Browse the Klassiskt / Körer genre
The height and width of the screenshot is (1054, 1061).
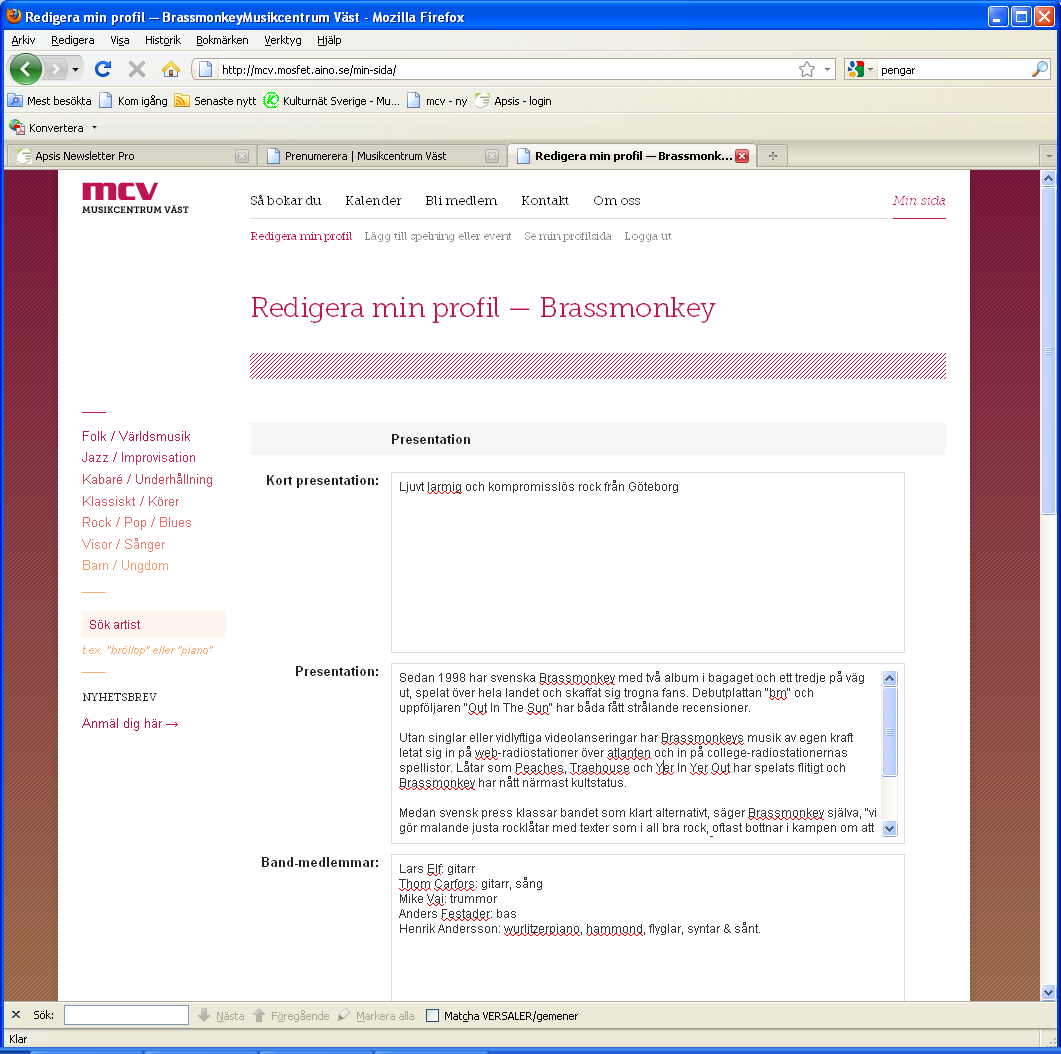pos(131,501)
